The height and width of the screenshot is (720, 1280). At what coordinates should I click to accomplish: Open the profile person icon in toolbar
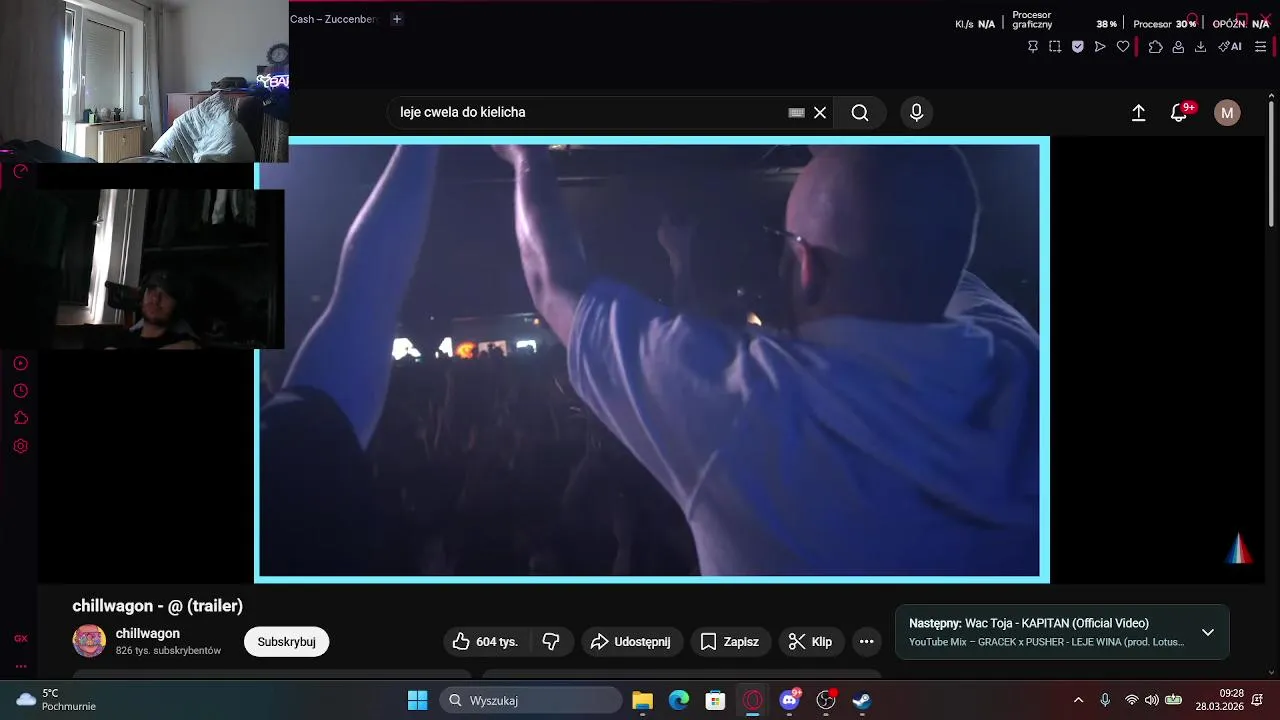coord(1178,47)
